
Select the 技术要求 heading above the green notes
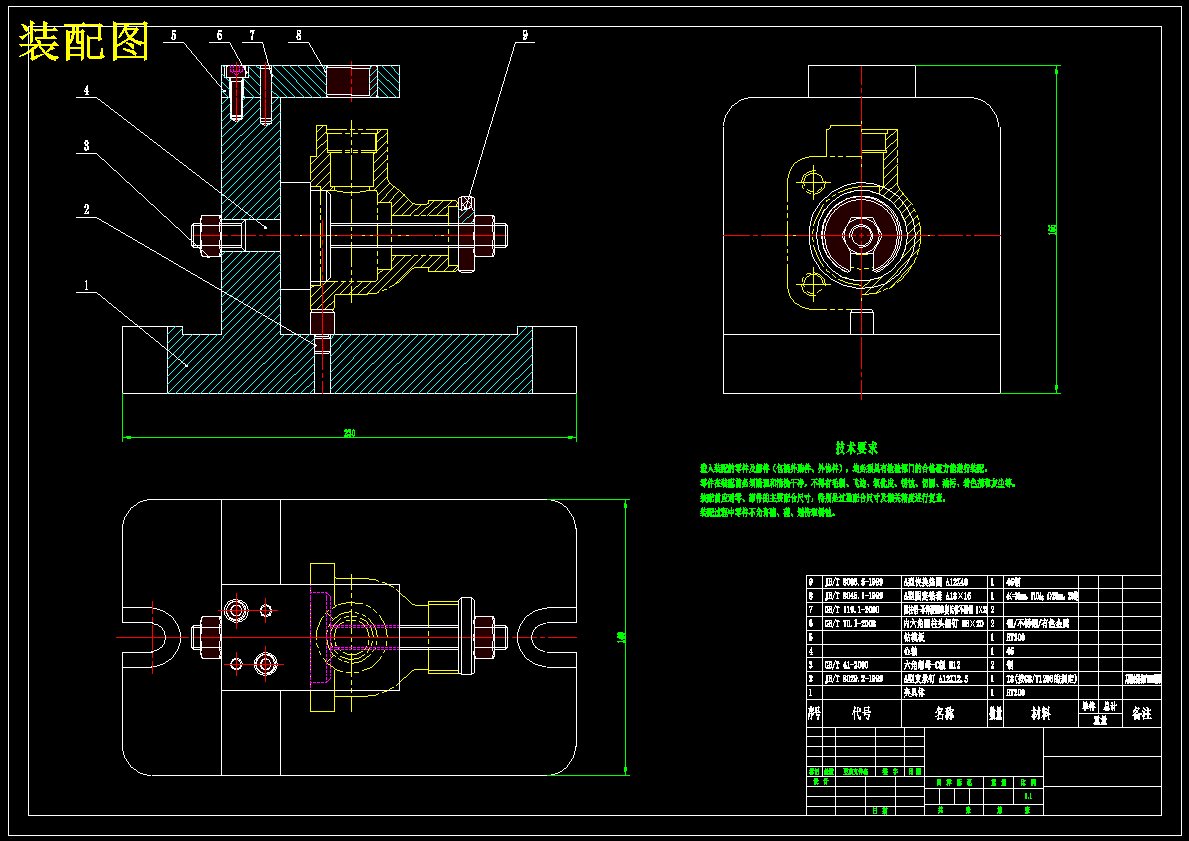pos(857,448)
